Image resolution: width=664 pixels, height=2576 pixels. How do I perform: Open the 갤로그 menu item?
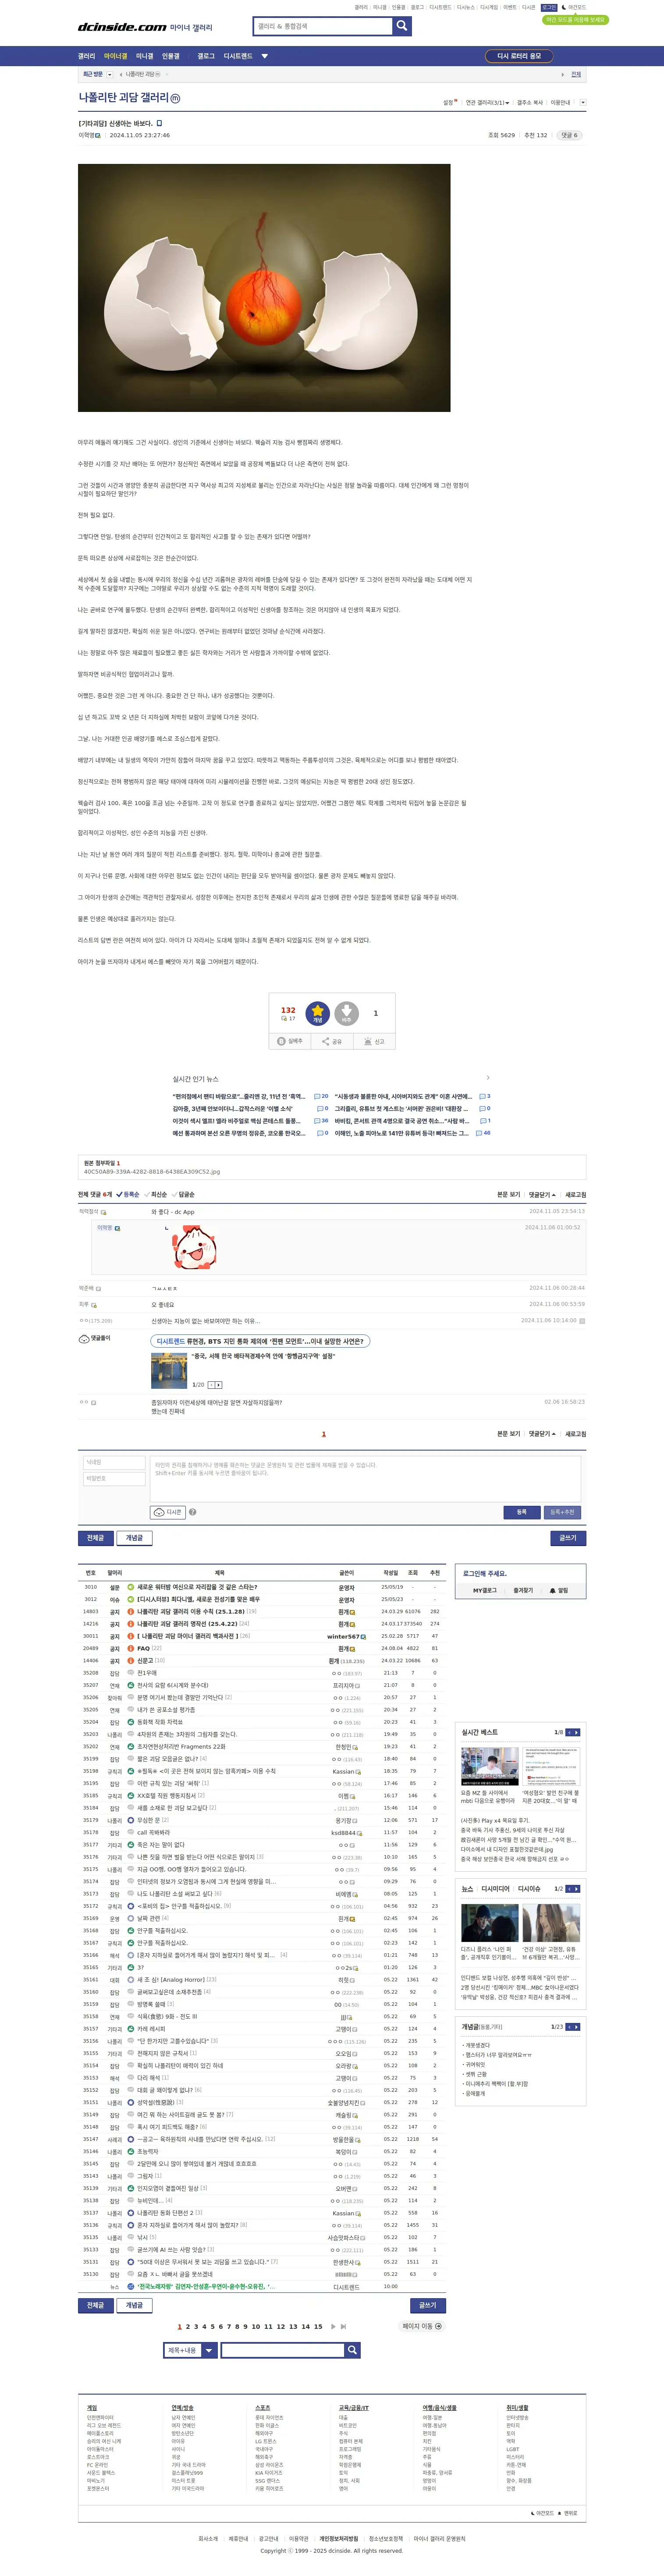(206, 56)
